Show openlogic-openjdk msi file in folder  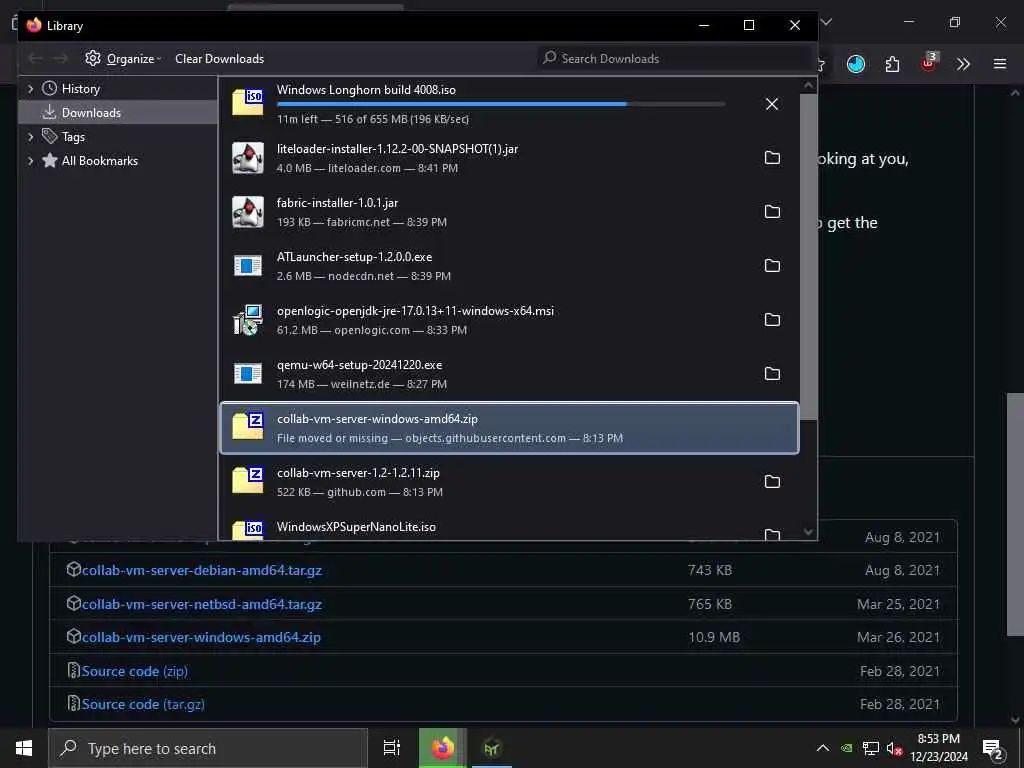772,319
